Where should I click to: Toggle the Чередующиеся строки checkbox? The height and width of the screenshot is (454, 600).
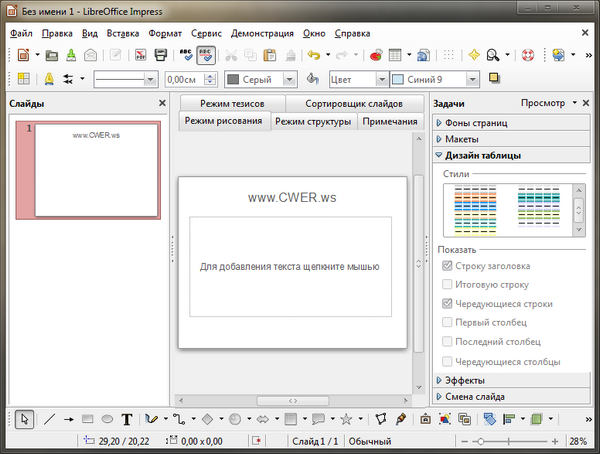(x=448, y=304)
